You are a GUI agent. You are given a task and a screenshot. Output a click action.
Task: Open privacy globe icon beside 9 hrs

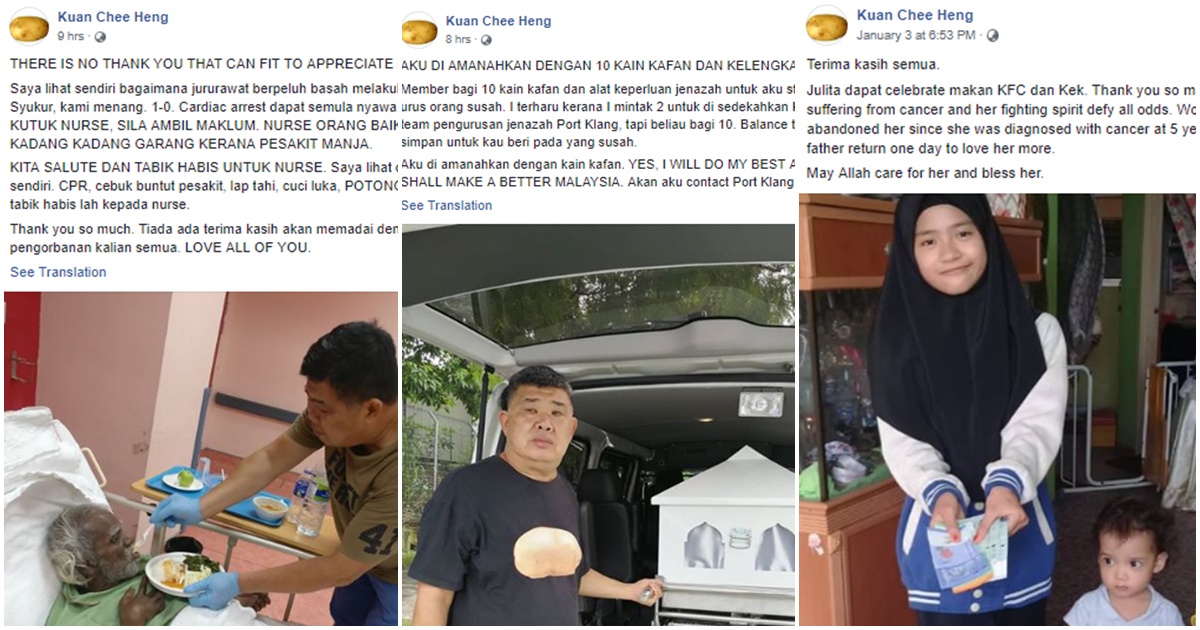pos(99,37)
